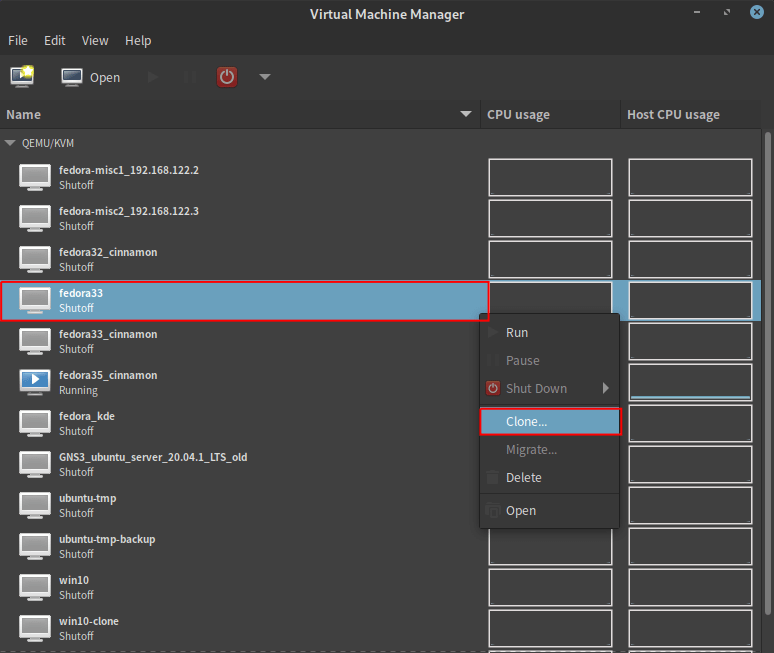Select the fedora35_cinnamon name text
The height and width of the screenshot is (653, 774).
click(108, 375)
